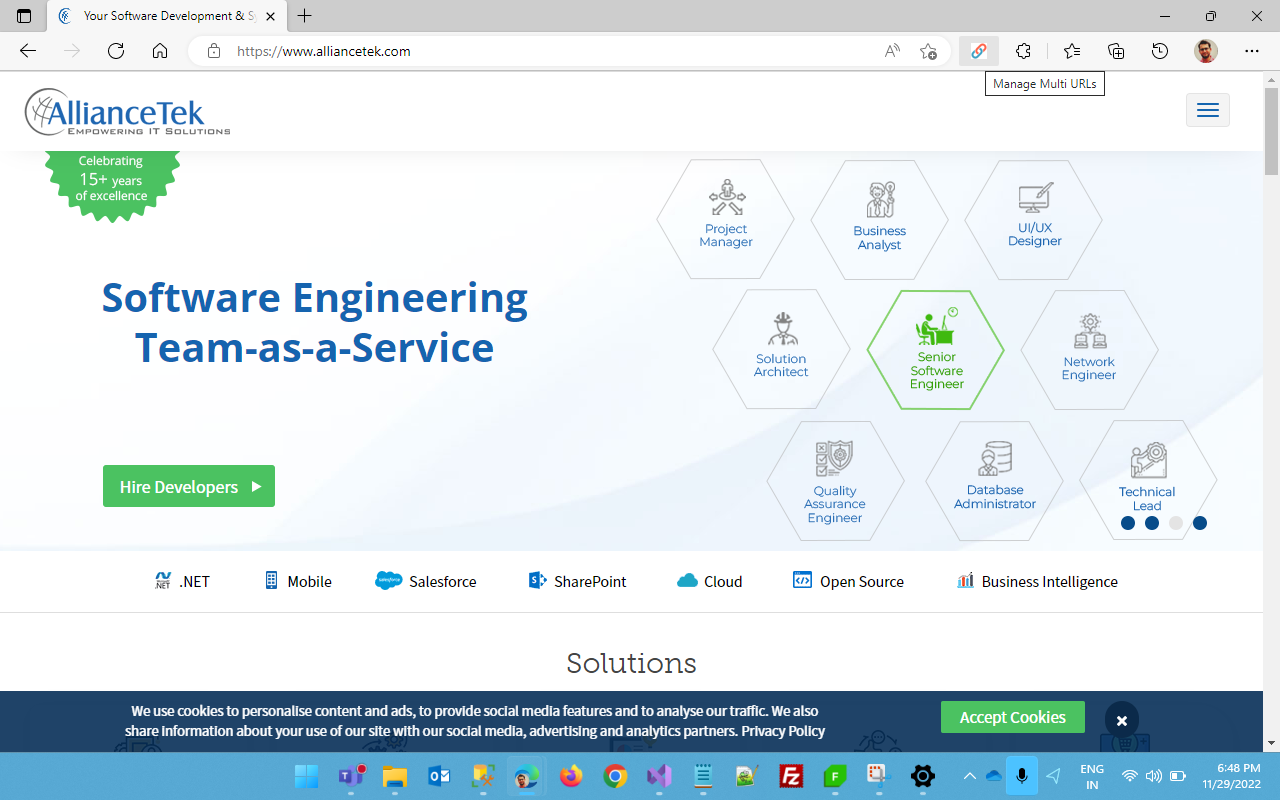
Task: Click the Salesforce cloud icon
Action: pos(387,580)
